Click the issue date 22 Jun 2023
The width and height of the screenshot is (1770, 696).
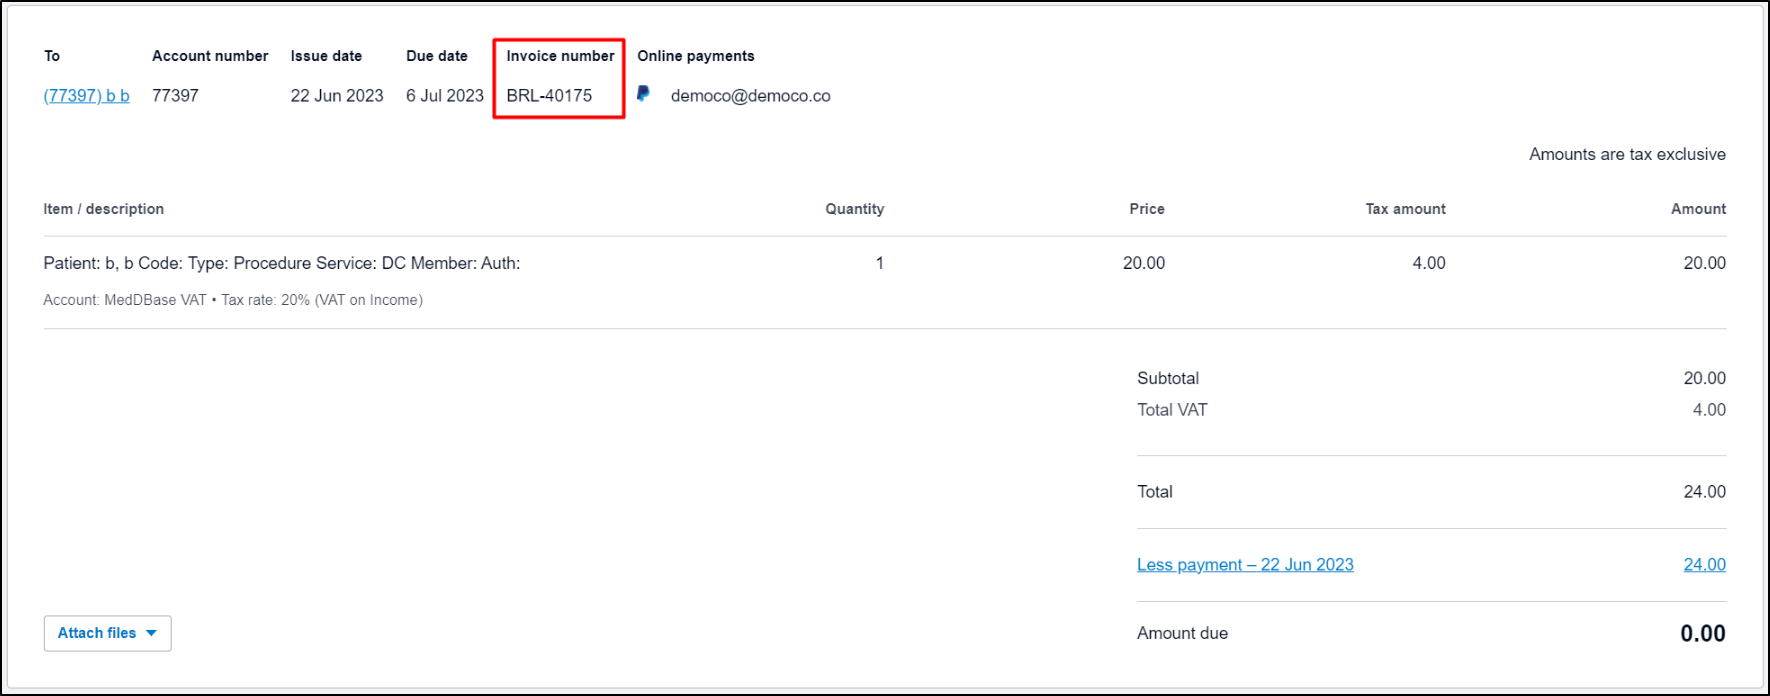point(336,96)
